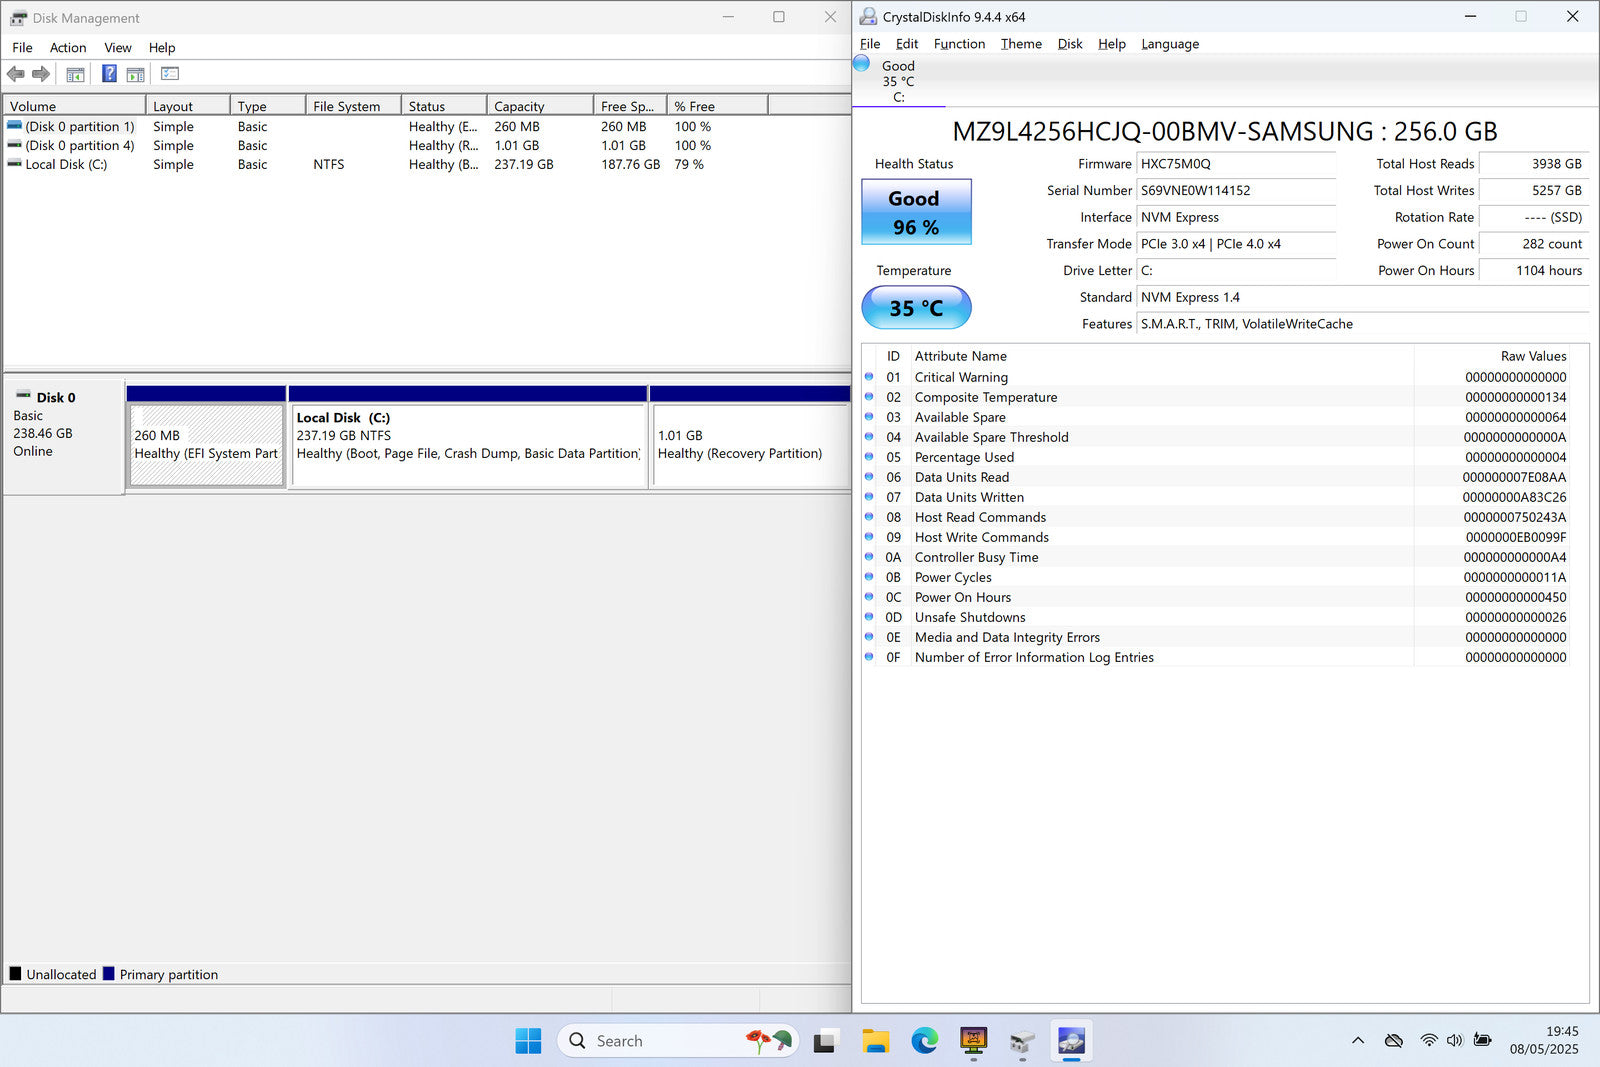Image resolution: width=1600 pixels, height=1067 pixels.
Task: Sort by the Layout column header
Action: click(x=188, y=106)
